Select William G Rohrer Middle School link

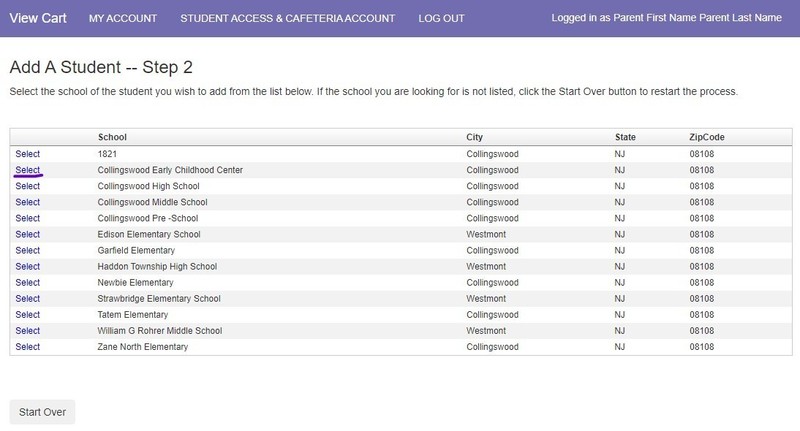click(28, 331)
